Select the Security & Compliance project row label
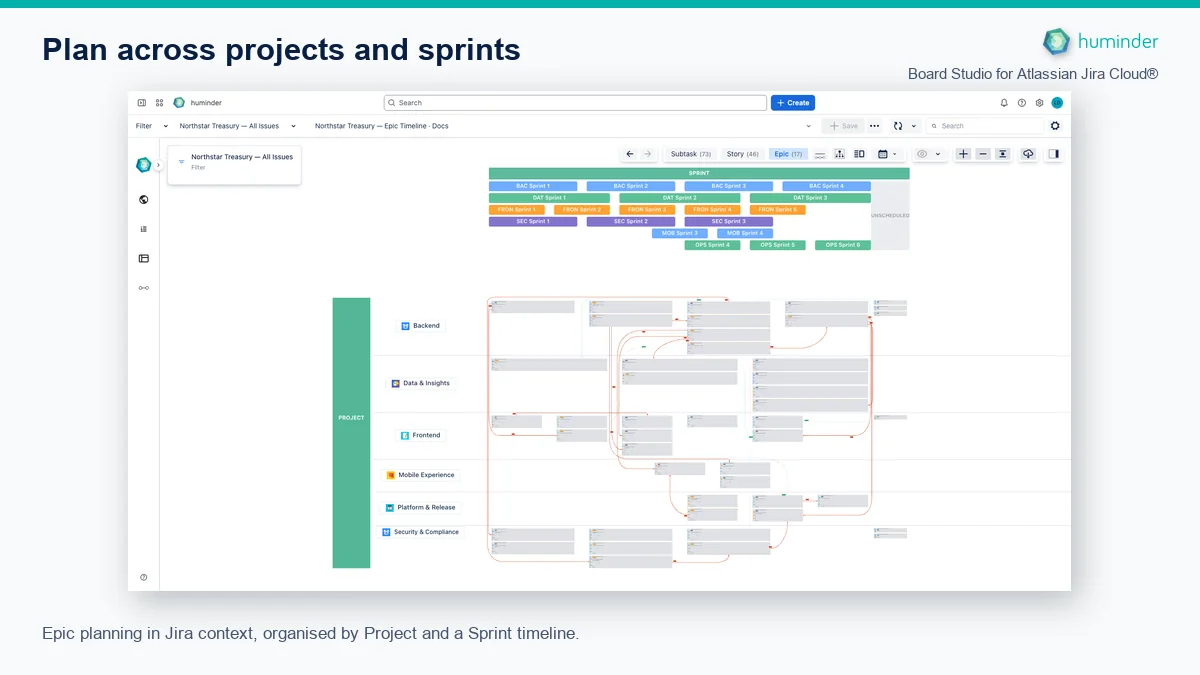Viewport: 1200px width, 675px height. point(421,532)
